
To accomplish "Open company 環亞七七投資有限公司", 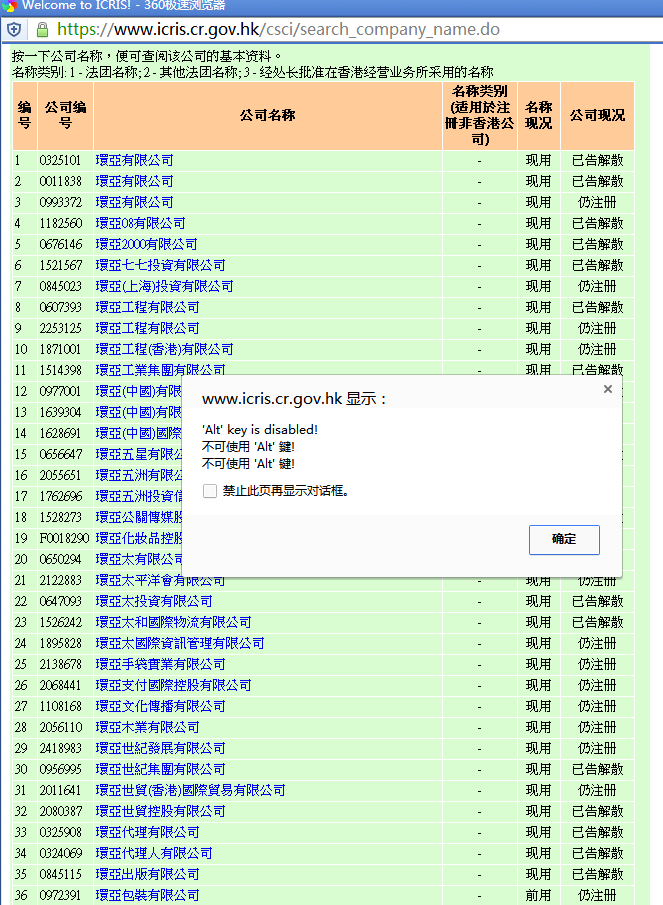I will (160, 265).
